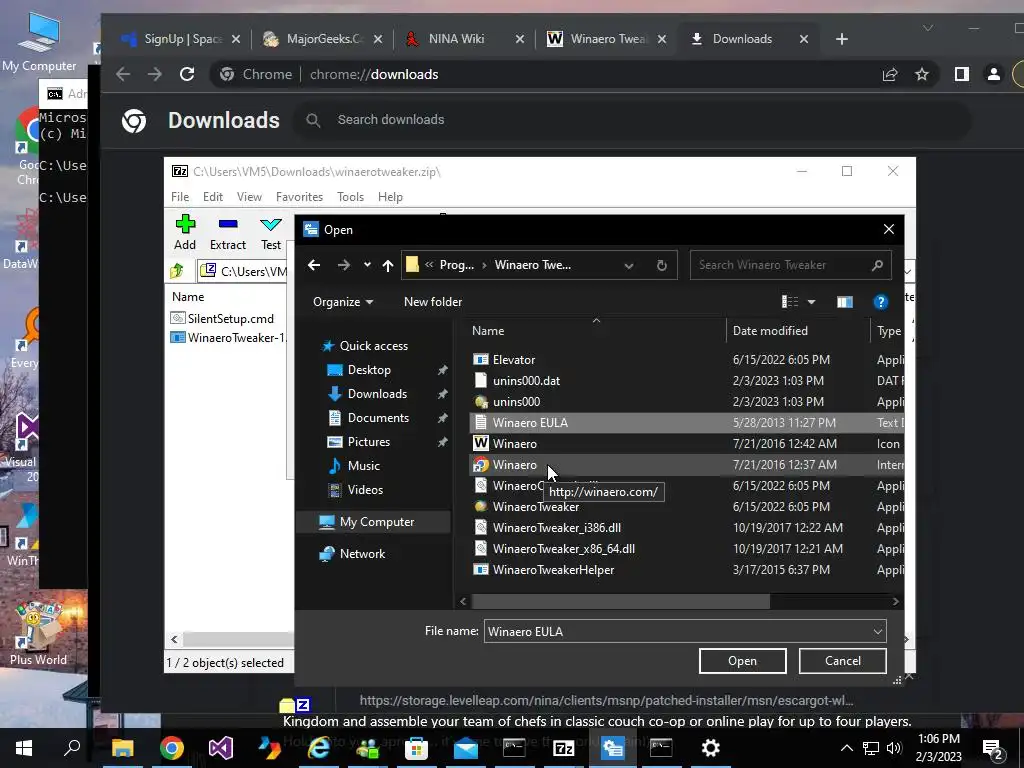Go forward in the Open dialog
The height and width of the screenshot is (768, 1024).
pyautogui.click(x=344, y=265)
